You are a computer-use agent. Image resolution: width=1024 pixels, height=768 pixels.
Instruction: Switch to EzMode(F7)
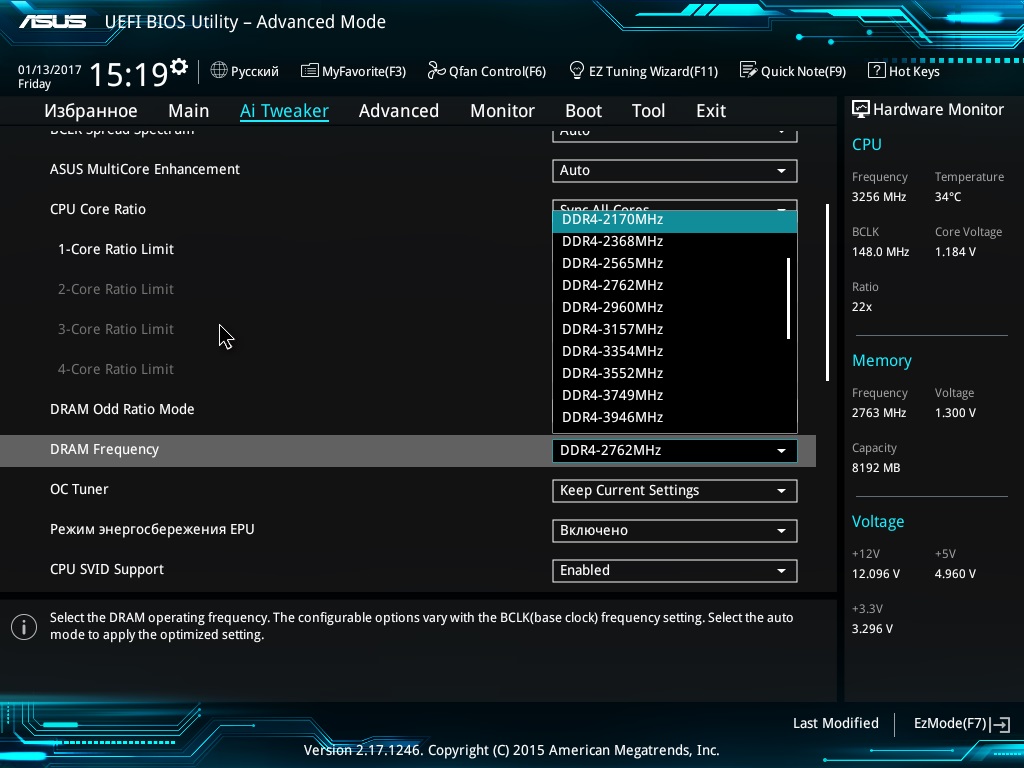(961, 724)
